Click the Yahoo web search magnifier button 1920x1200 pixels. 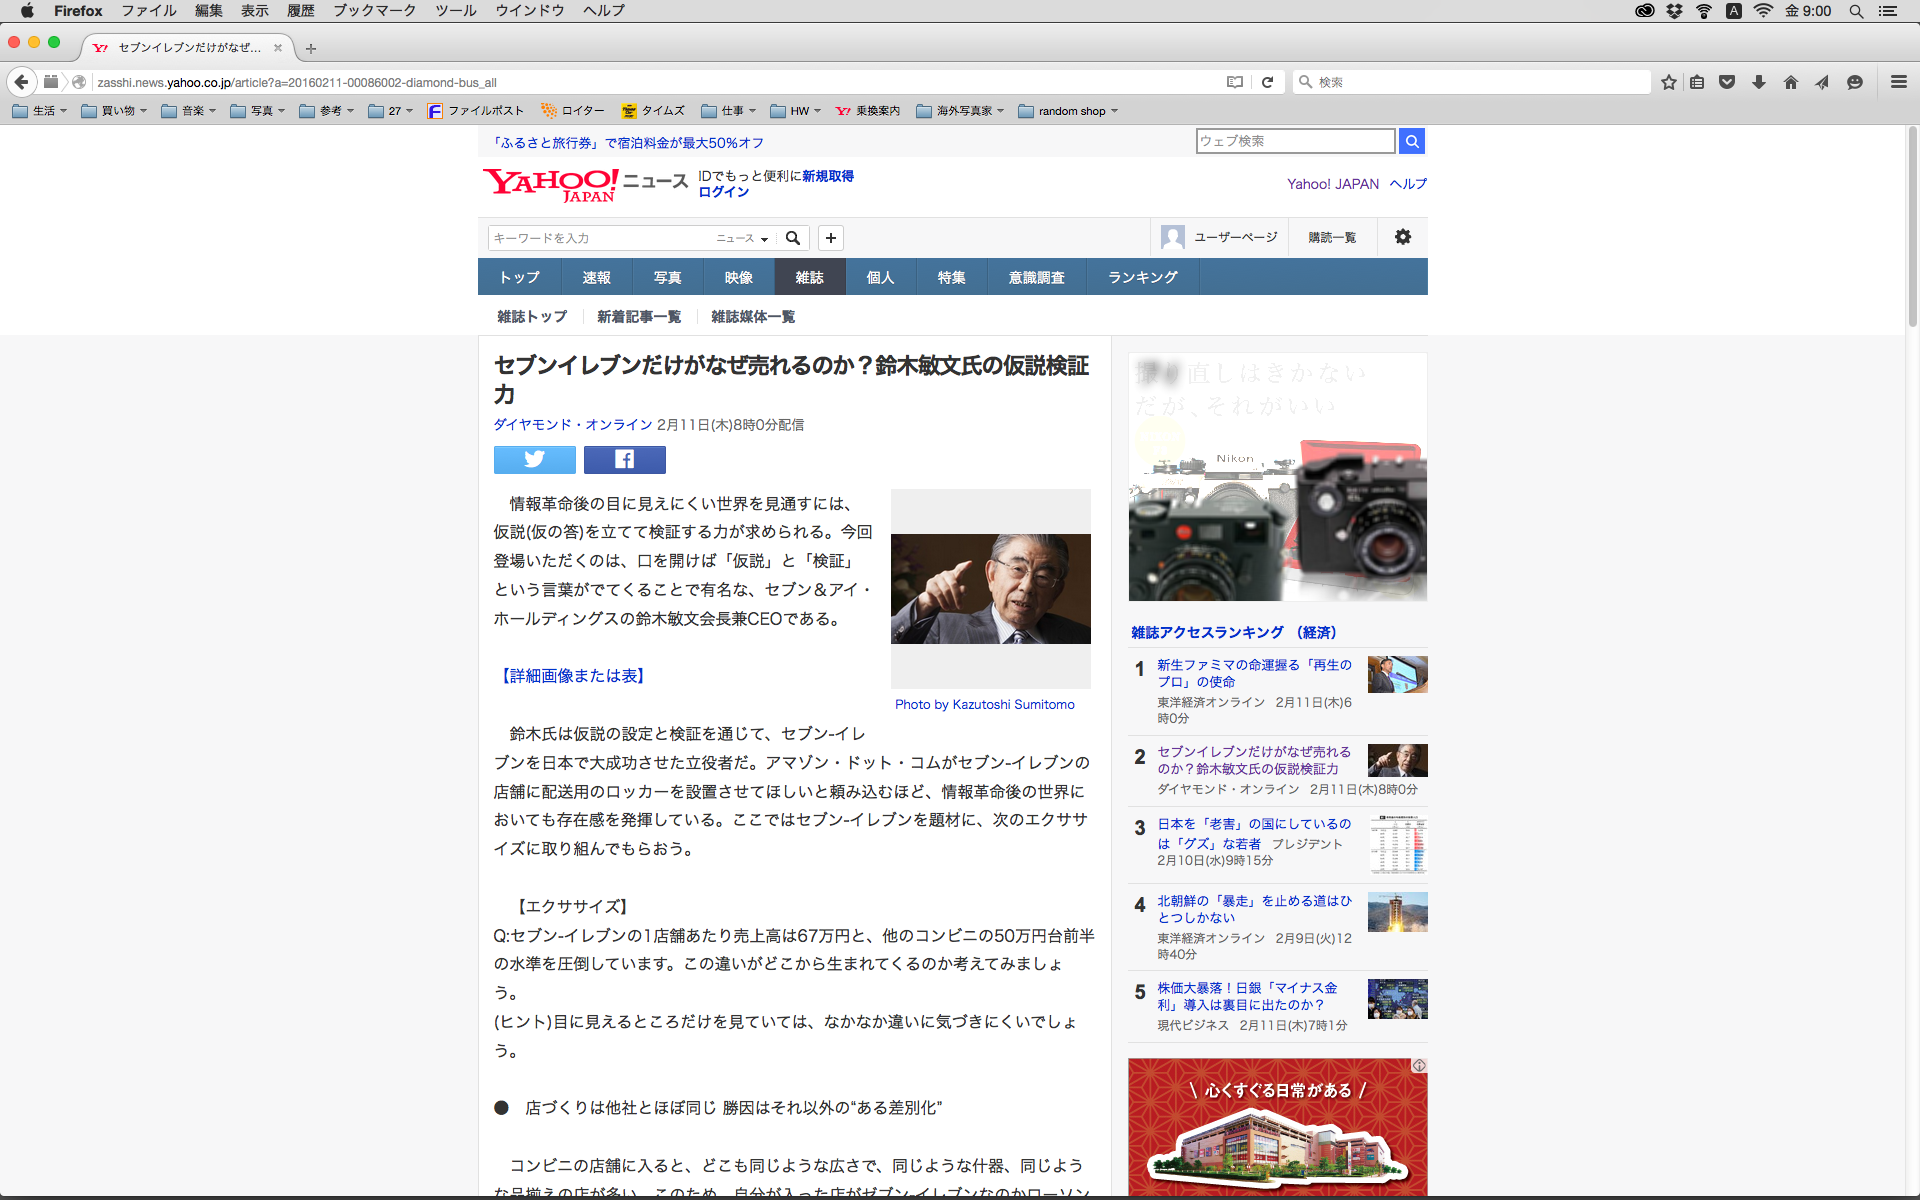click(x=1411, y=141)
